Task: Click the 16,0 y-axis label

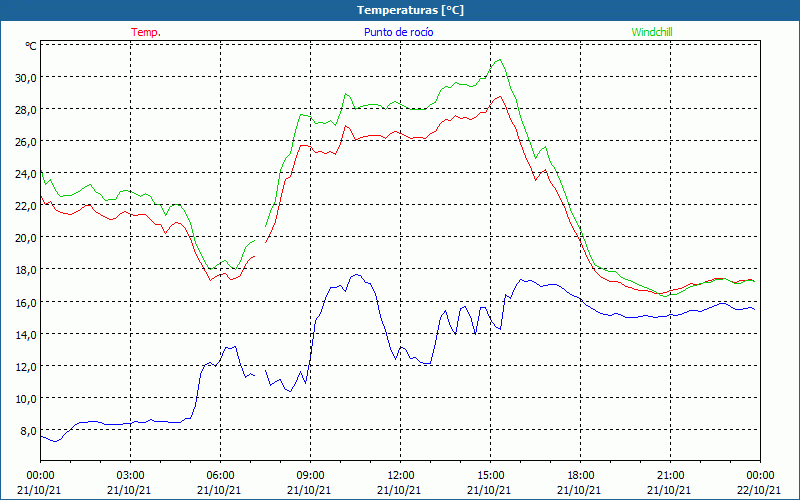Action: [26, 303]
